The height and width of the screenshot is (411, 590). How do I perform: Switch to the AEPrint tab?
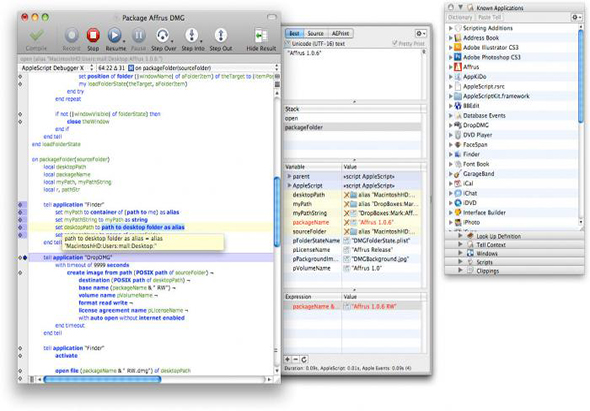click(x=340, y=33)
